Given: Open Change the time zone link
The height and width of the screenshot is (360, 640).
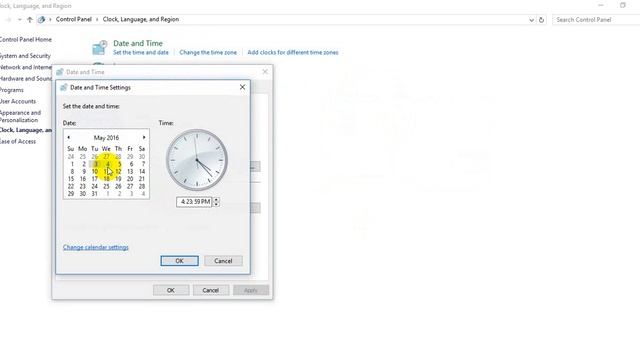Looking at the screenshot, I should tap(208, 52).
